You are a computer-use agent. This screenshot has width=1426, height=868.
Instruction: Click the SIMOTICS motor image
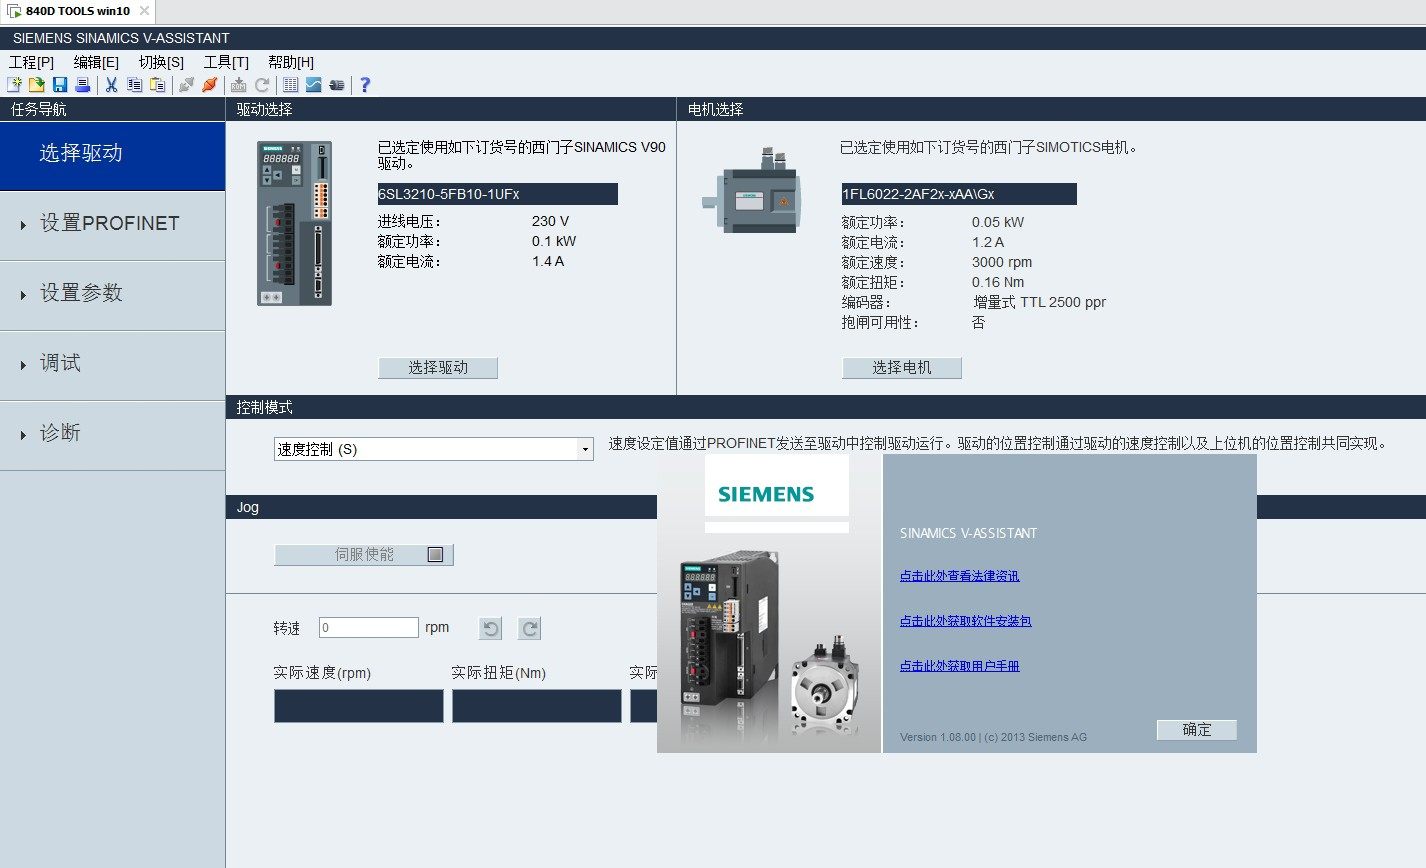[x=751, y=191]
